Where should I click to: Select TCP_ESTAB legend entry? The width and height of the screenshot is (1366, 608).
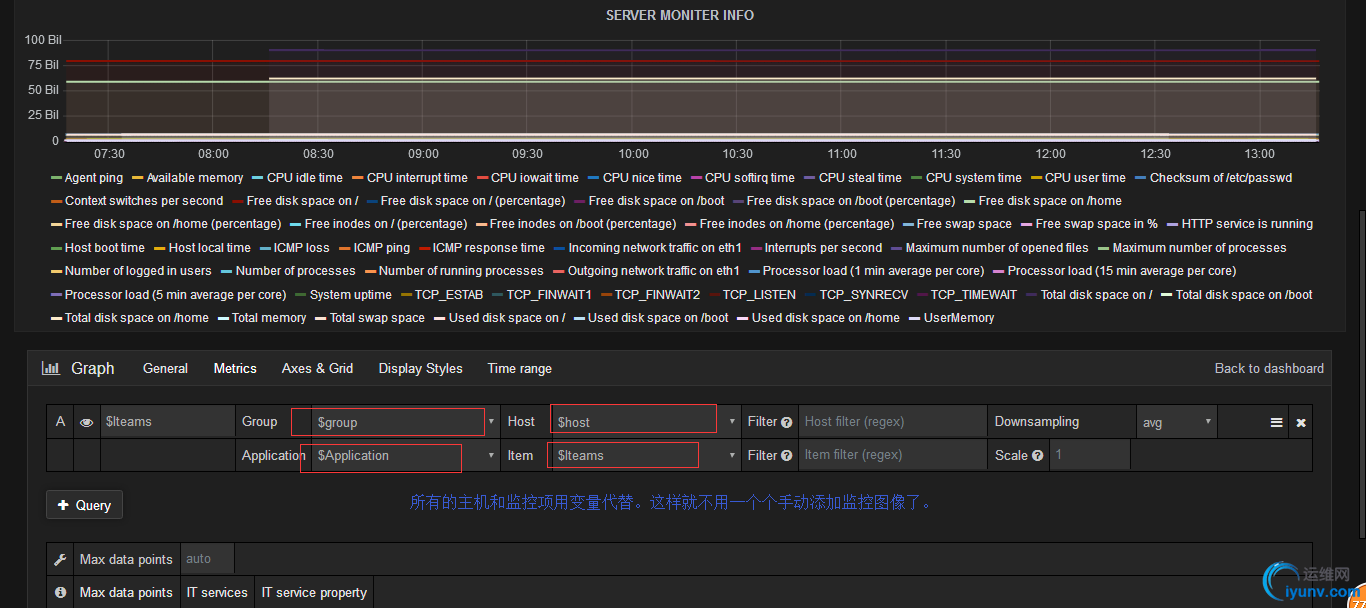click(449, 295)
